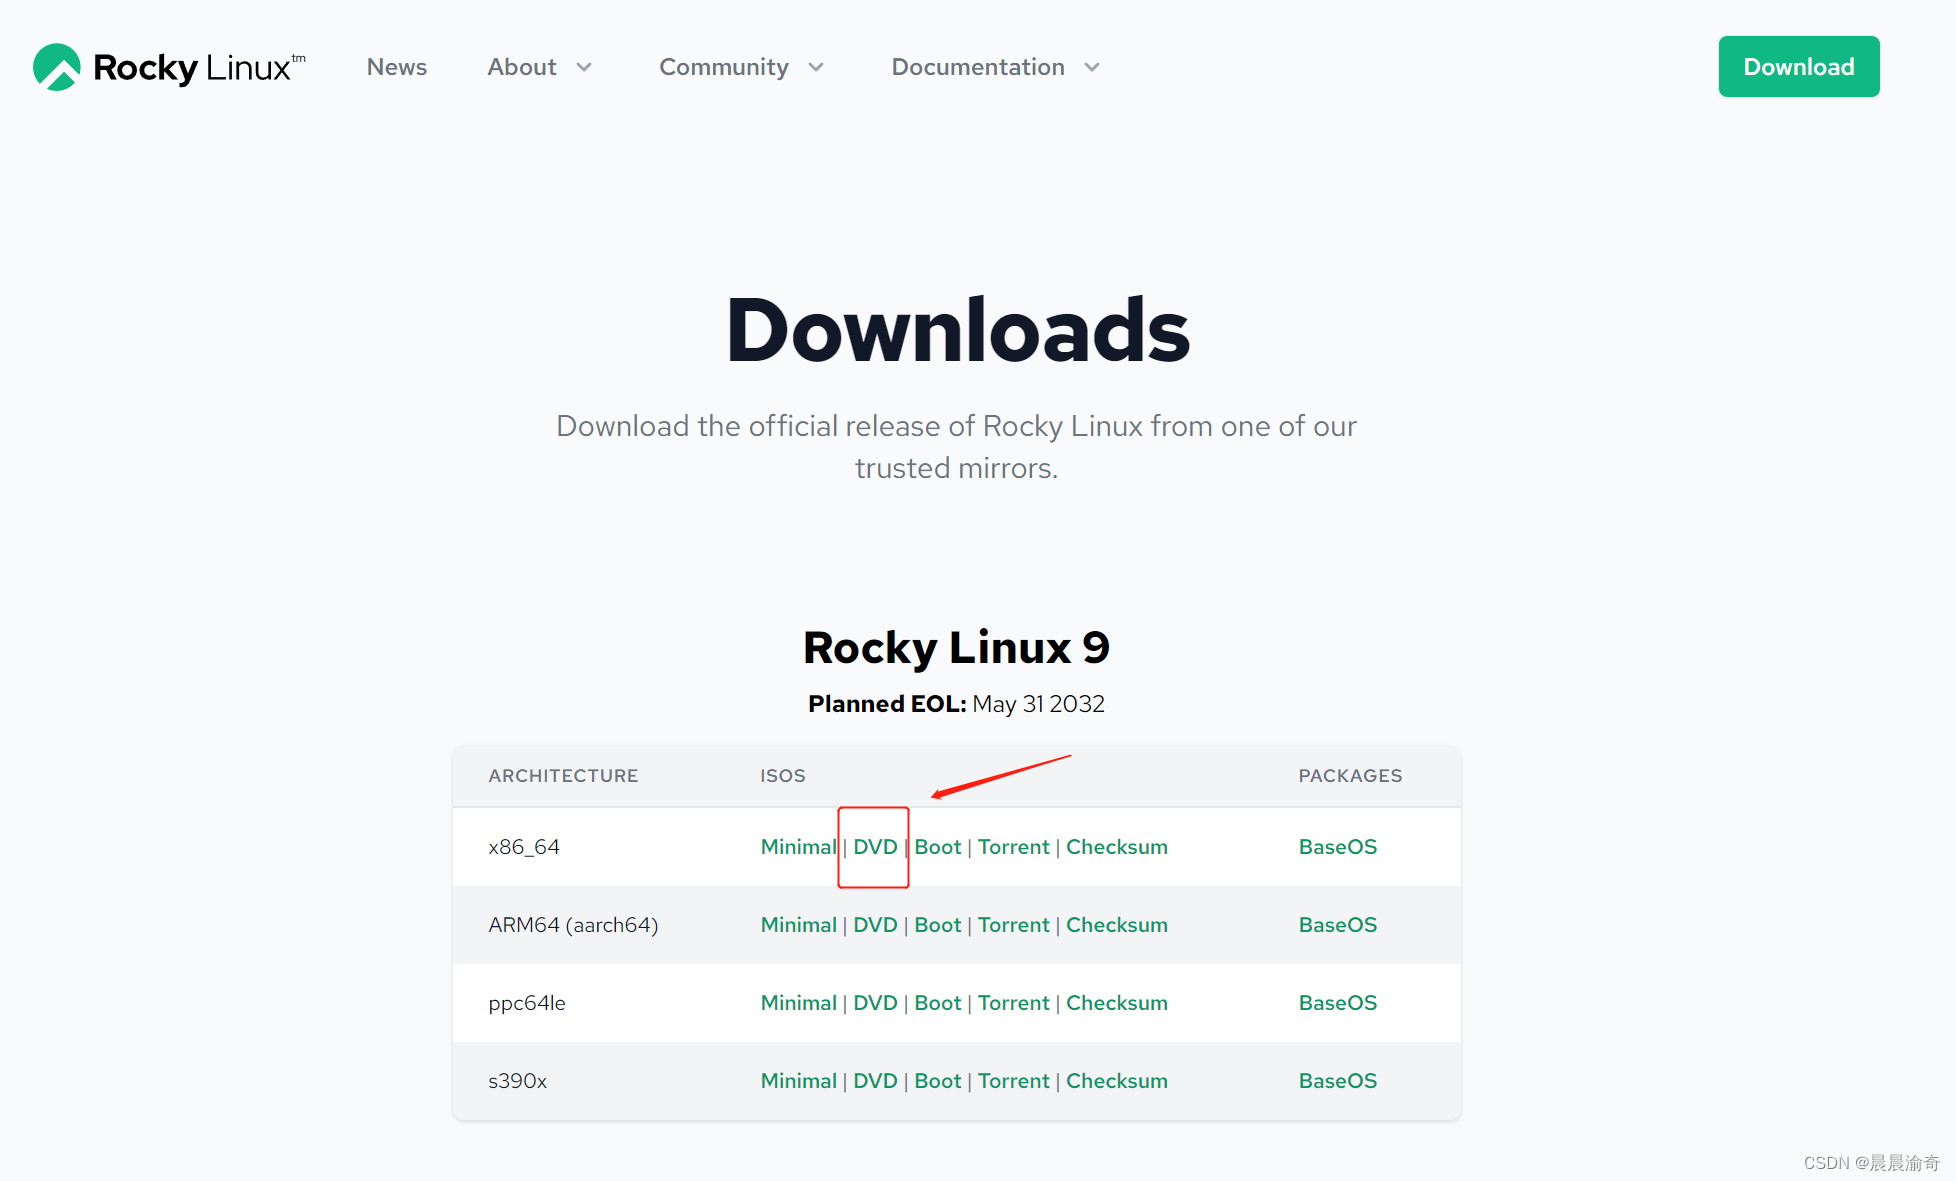1956x1181 pixels.
Task: Open the x86_64 Torrent link
Action: (x=1014, y=847)
